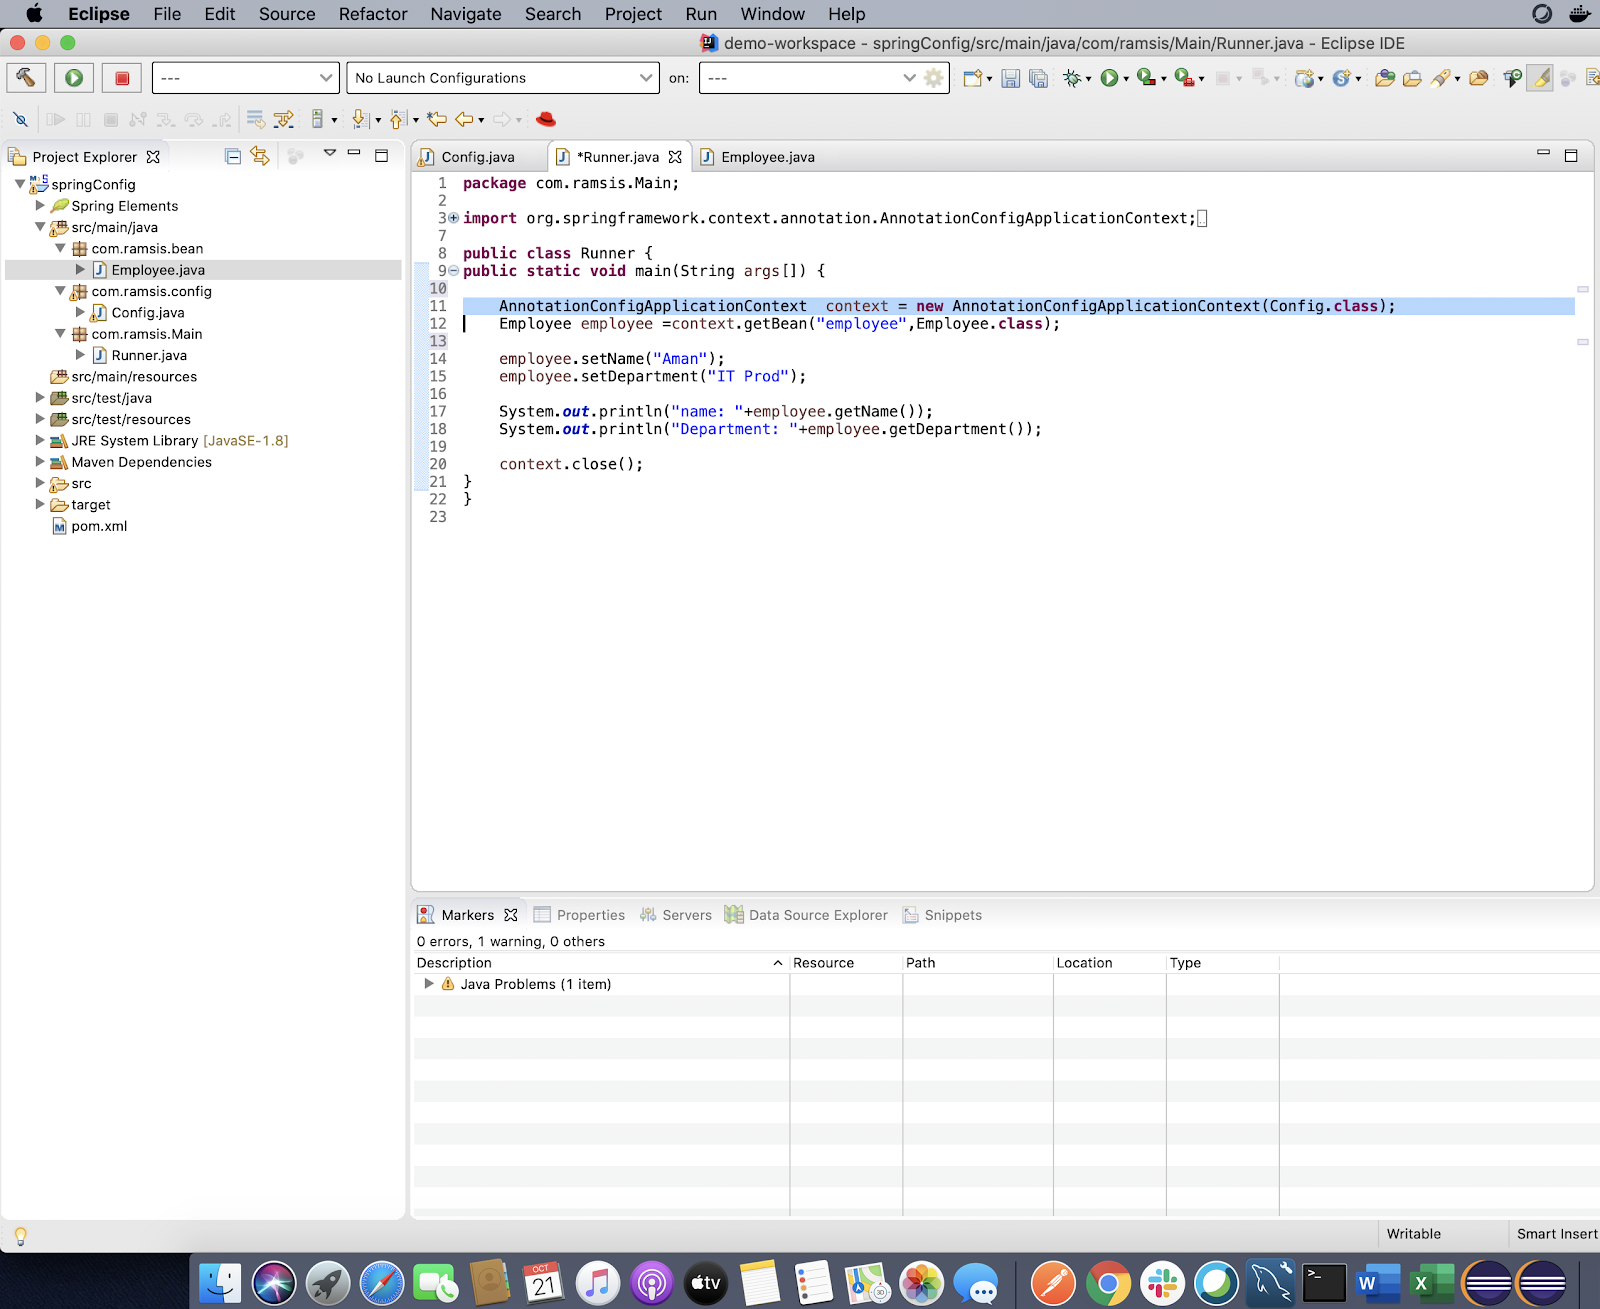Open Search using the flashlight toolbar icon
This screenshot has width=1600, height=1309.
pos(1442,77)
